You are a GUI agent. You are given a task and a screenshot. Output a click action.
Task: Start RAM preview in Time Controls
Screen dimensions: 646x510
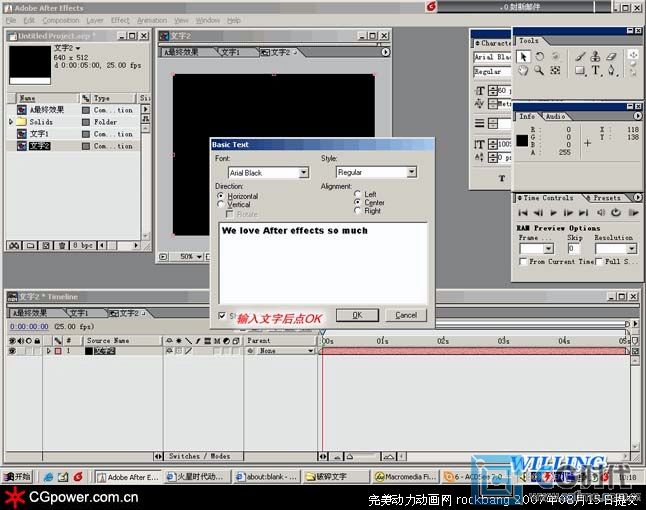[633, 213]
